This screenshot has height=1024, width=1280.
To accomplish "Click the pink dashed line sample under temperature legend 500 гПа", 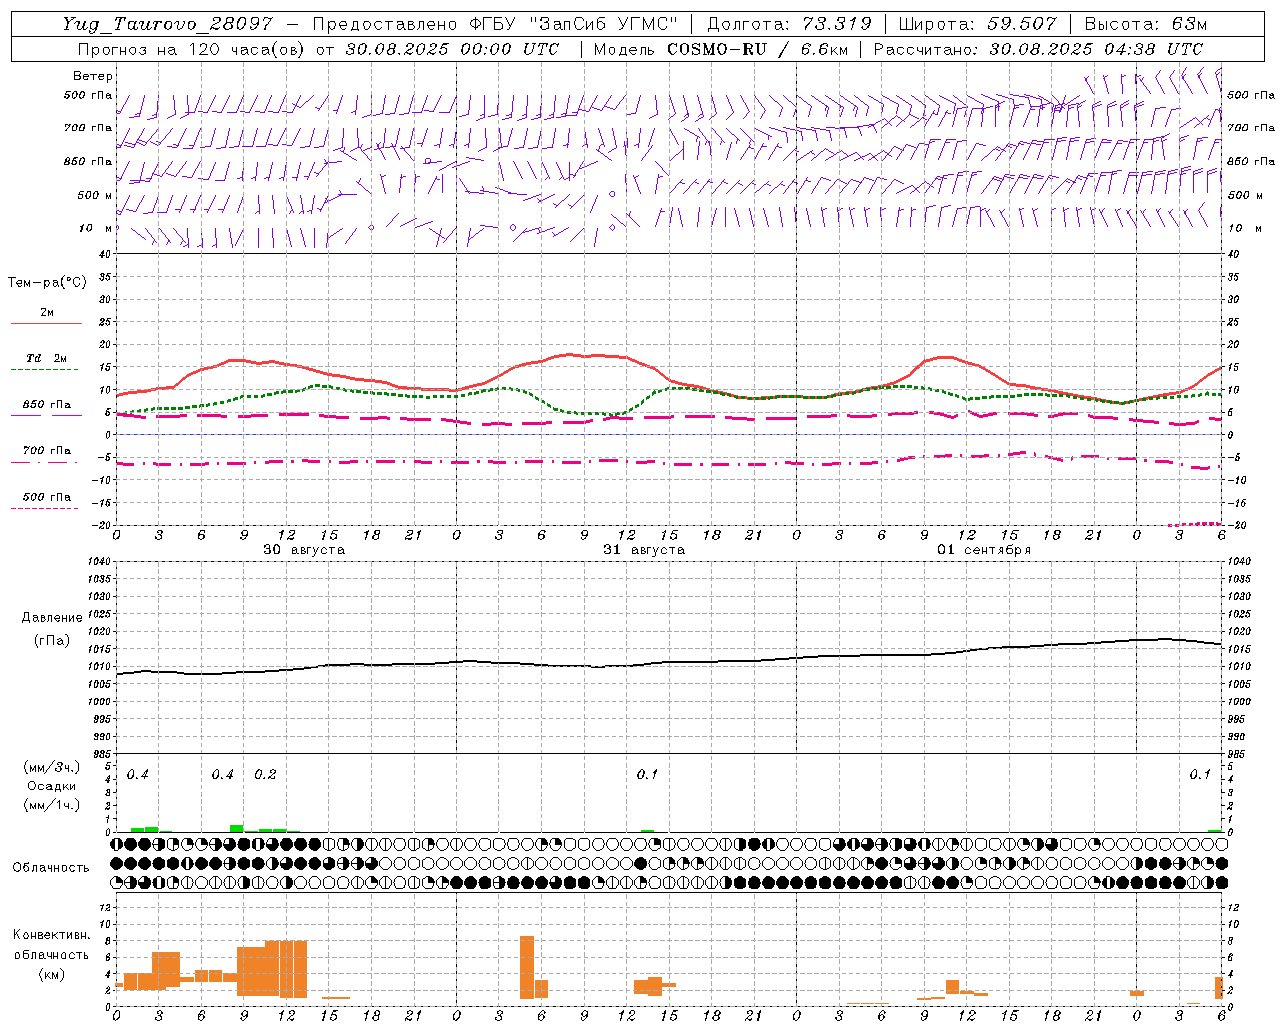I will 44,509.
